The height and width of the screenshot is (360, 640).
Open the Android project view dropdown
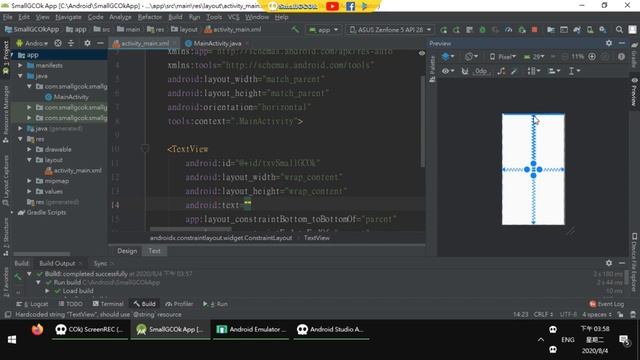[x=32, y=43]
